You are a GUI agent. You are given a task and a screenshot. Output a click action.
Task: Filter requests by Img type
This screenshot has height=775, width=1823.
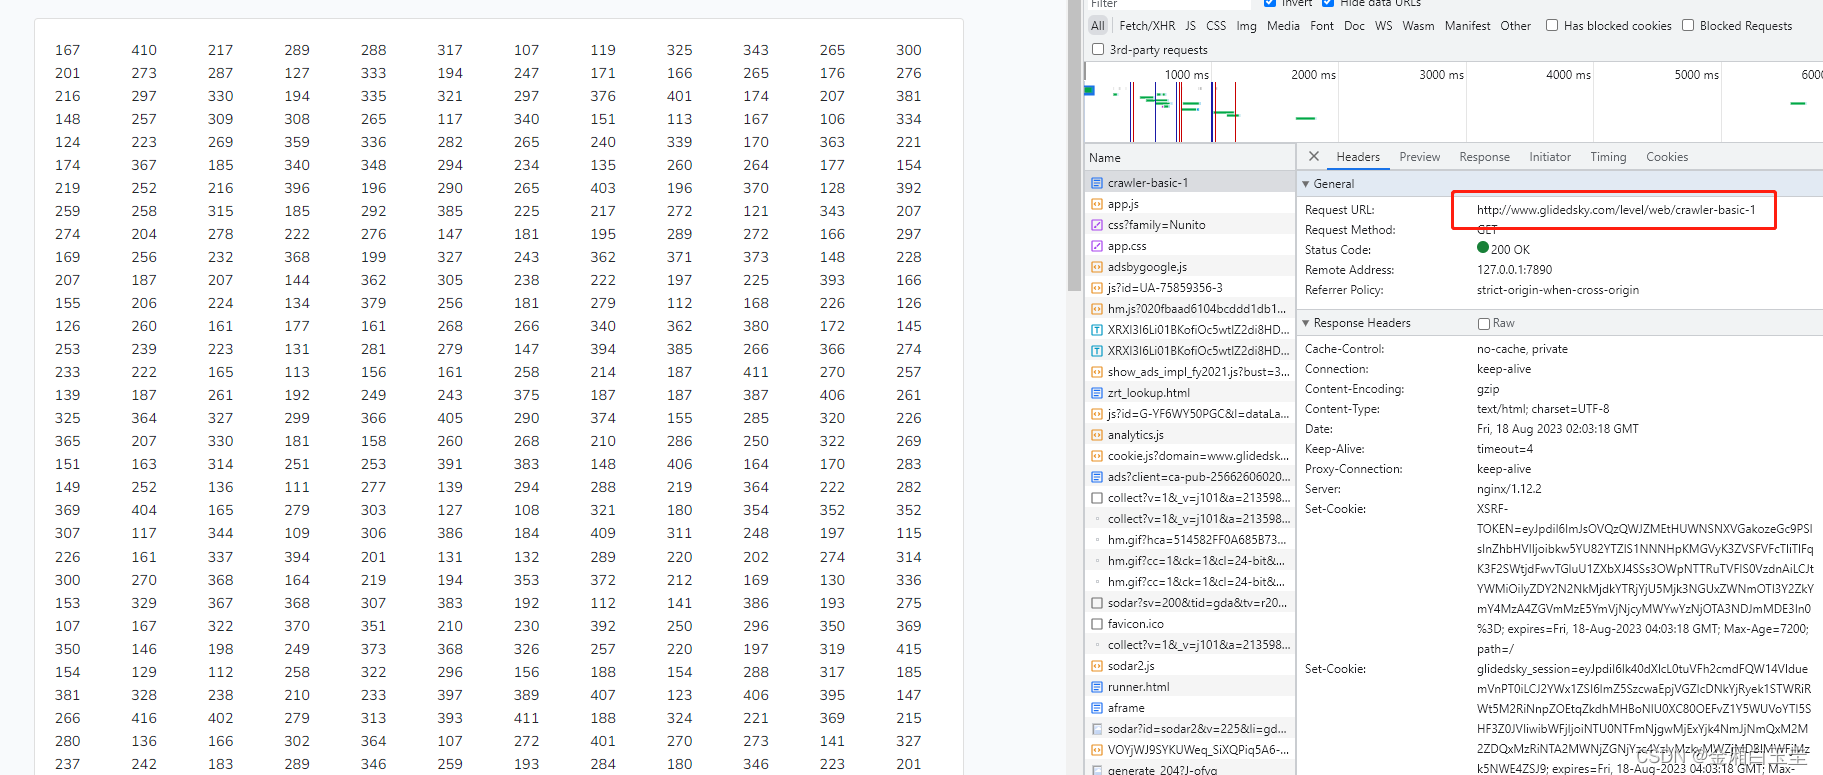(x=1246, y=26)
